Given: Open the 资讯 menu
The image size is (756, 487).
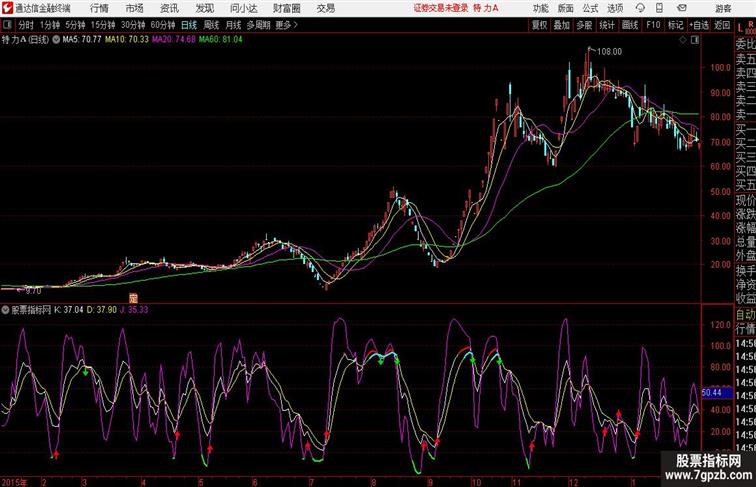Looking at the screenshot, I should click(x=169, y=8).
